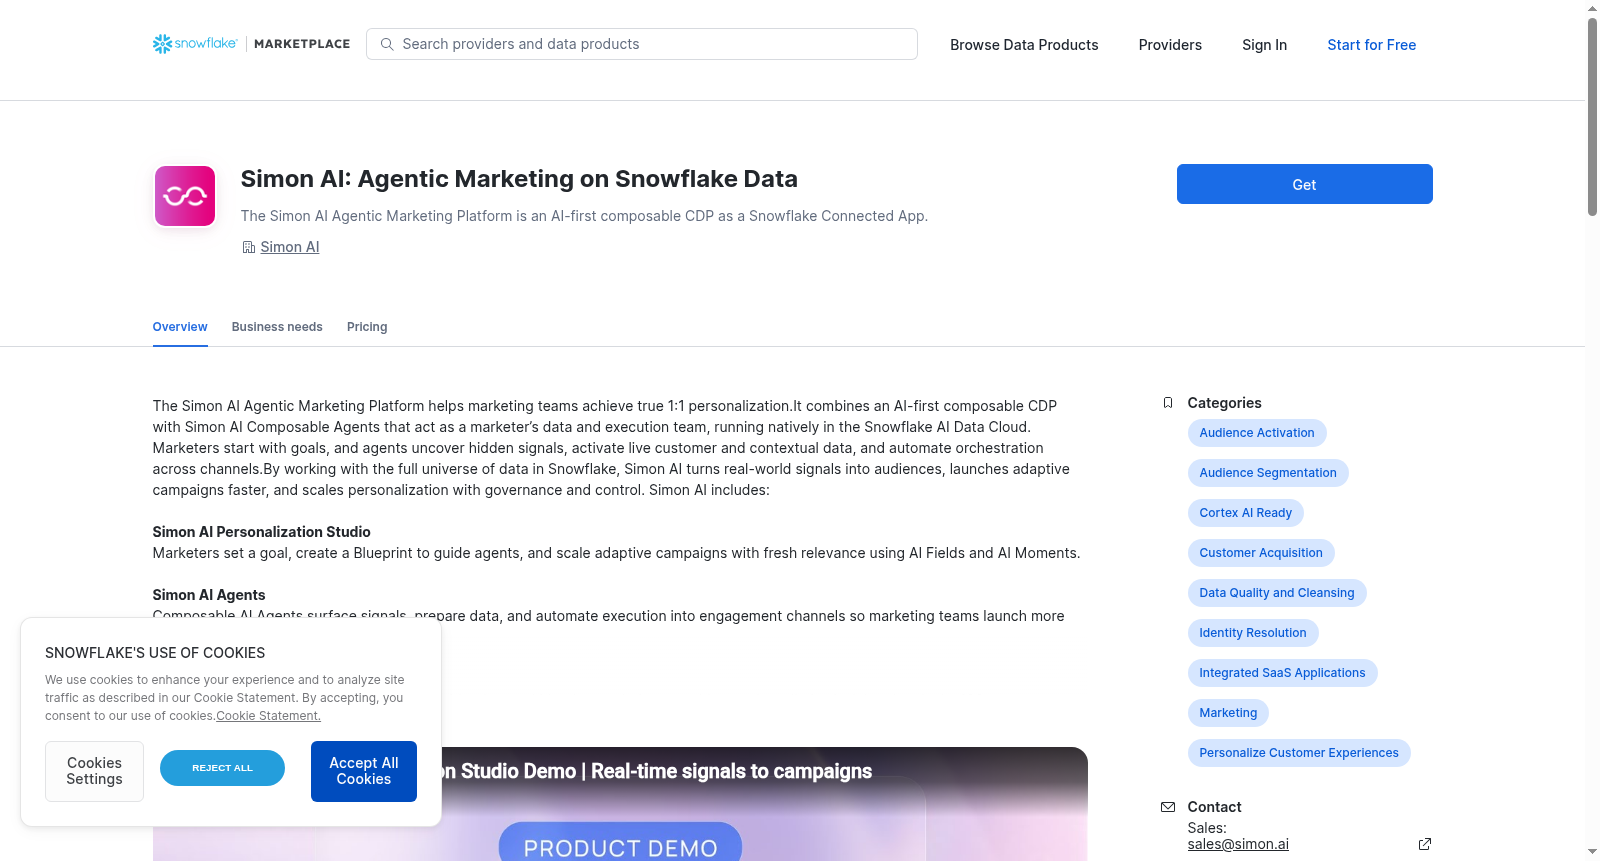Viewport: 1600px width, 861px height.
Task: Select the Integrated SaaS Applications tag
Action: point(1282,673)
